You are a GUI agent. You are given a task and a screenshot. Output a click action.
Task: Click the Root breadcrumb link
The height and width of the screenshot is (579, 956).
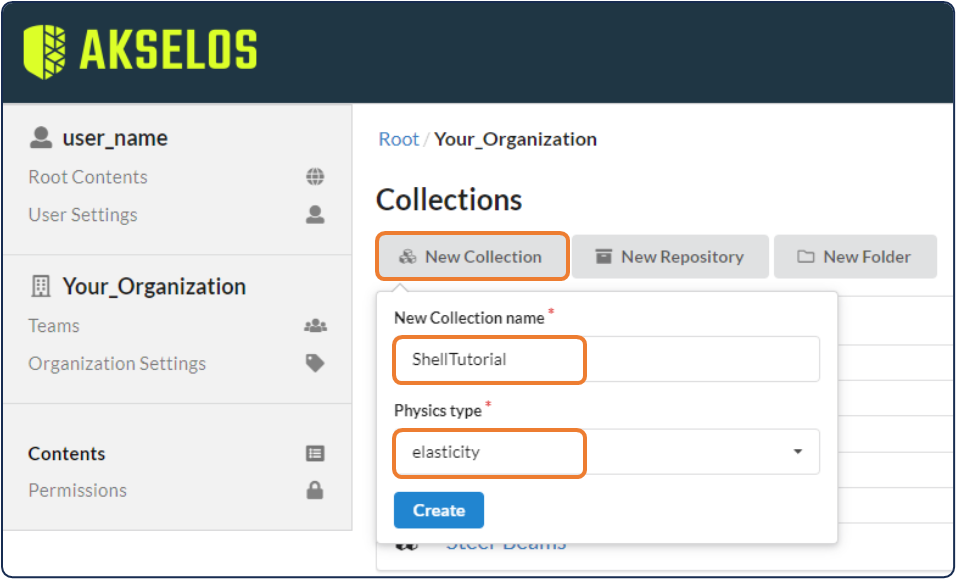[399, 139]
